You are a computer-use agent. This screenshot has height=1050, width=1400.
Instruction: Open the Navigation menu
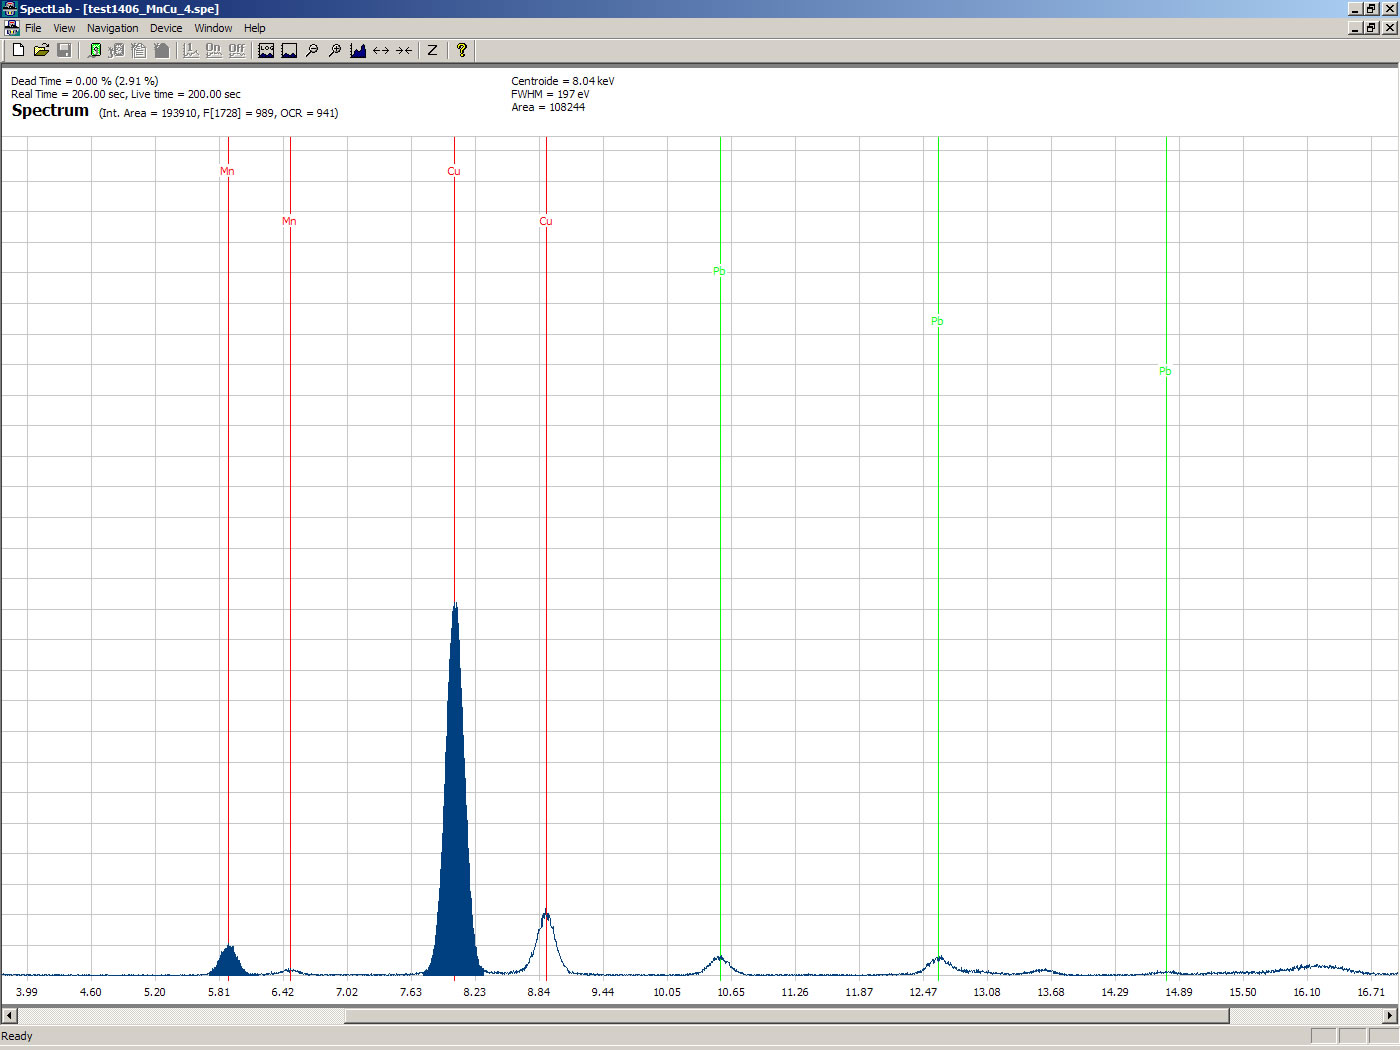click(112, 28)
